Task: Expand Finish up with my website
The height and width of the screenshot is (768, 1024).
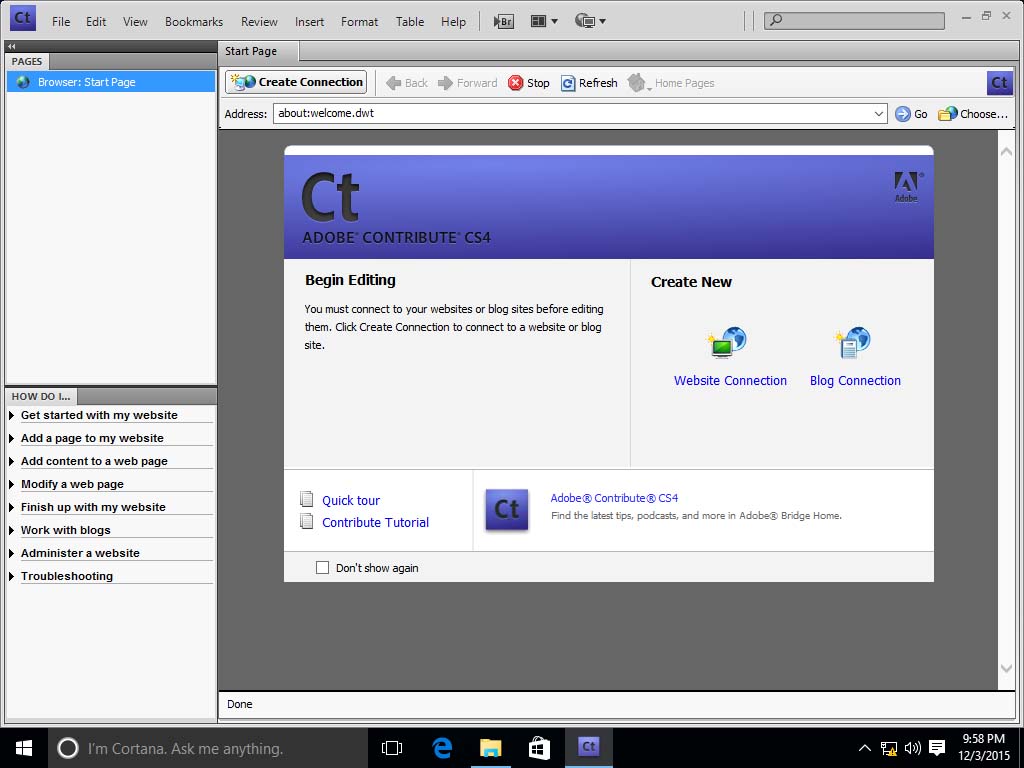Action: [93, 507]
